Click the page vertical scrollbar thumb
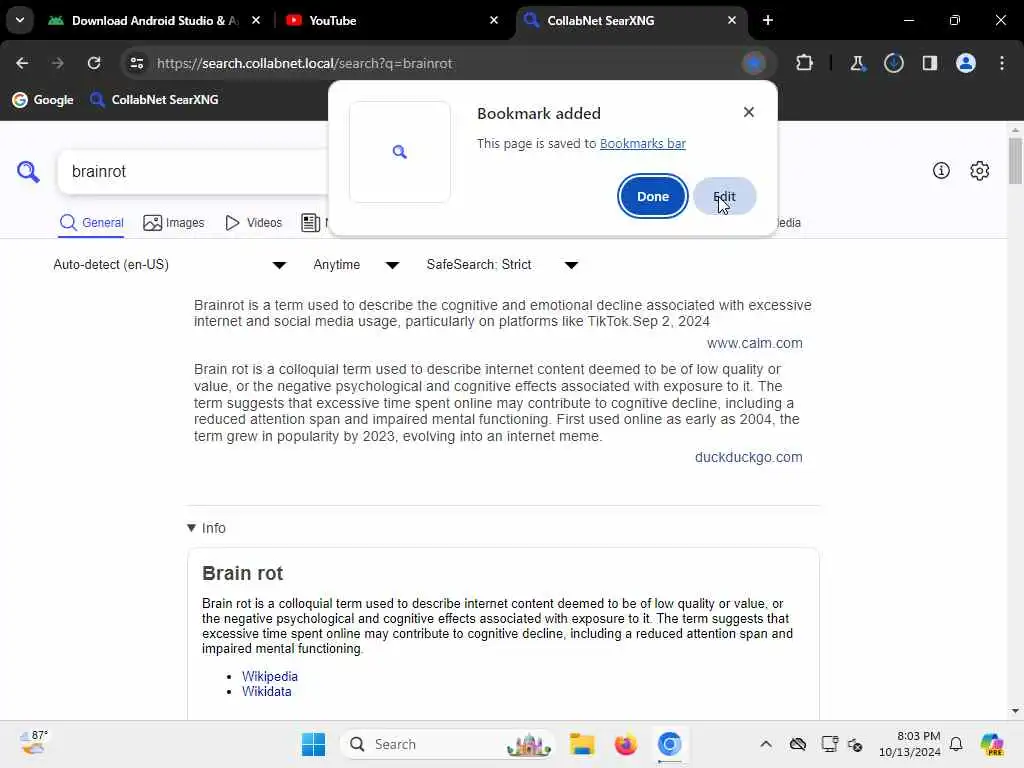The height and width of the screenshot is (768, 1024). pyautogui.click(x=1014, y=161)
